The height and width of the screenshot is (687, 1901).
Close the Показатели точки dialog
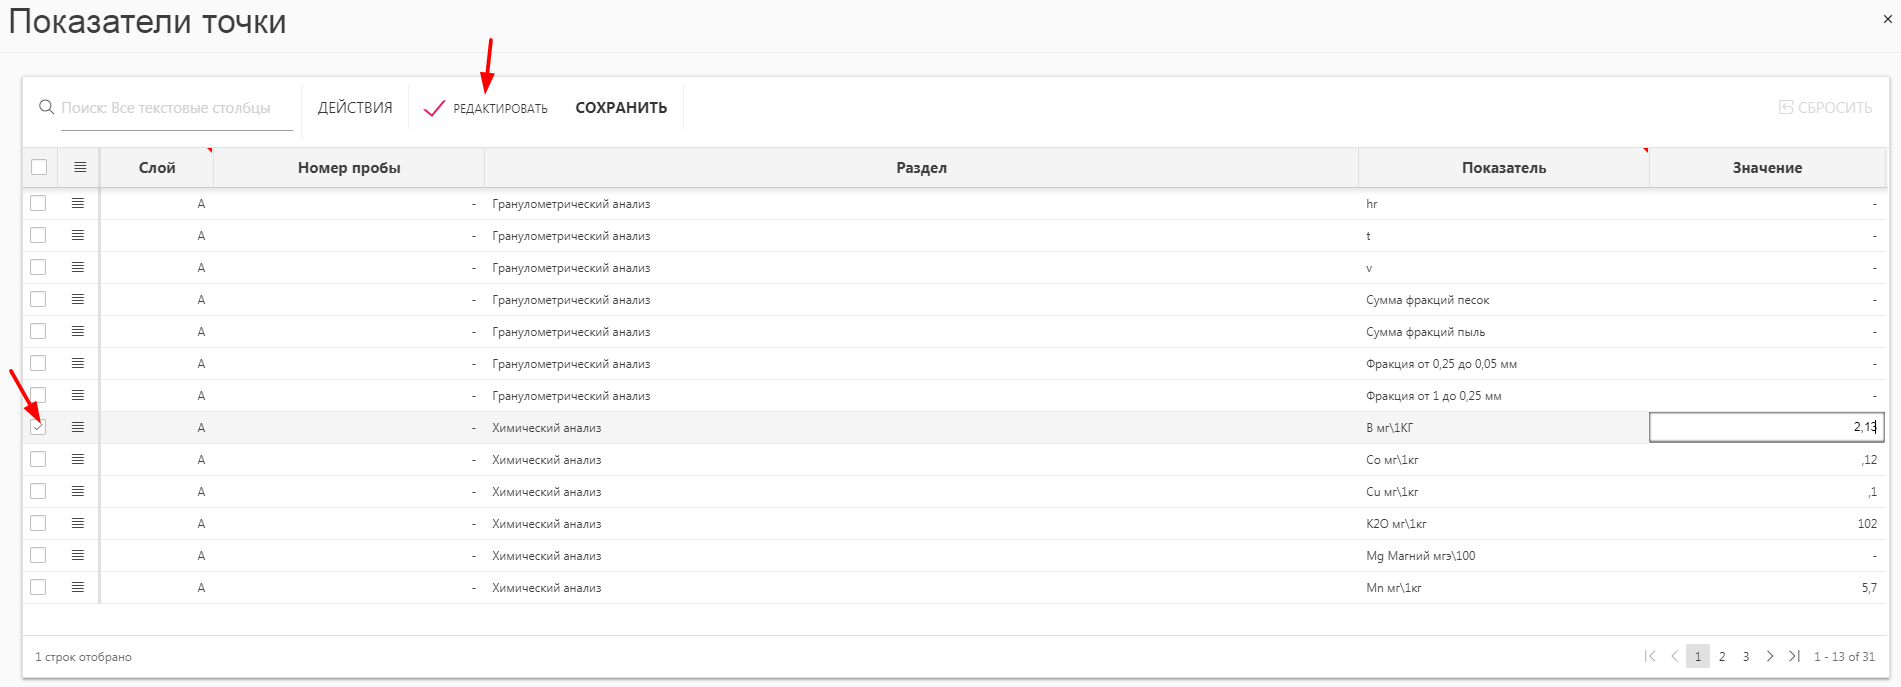point(1887,19)
